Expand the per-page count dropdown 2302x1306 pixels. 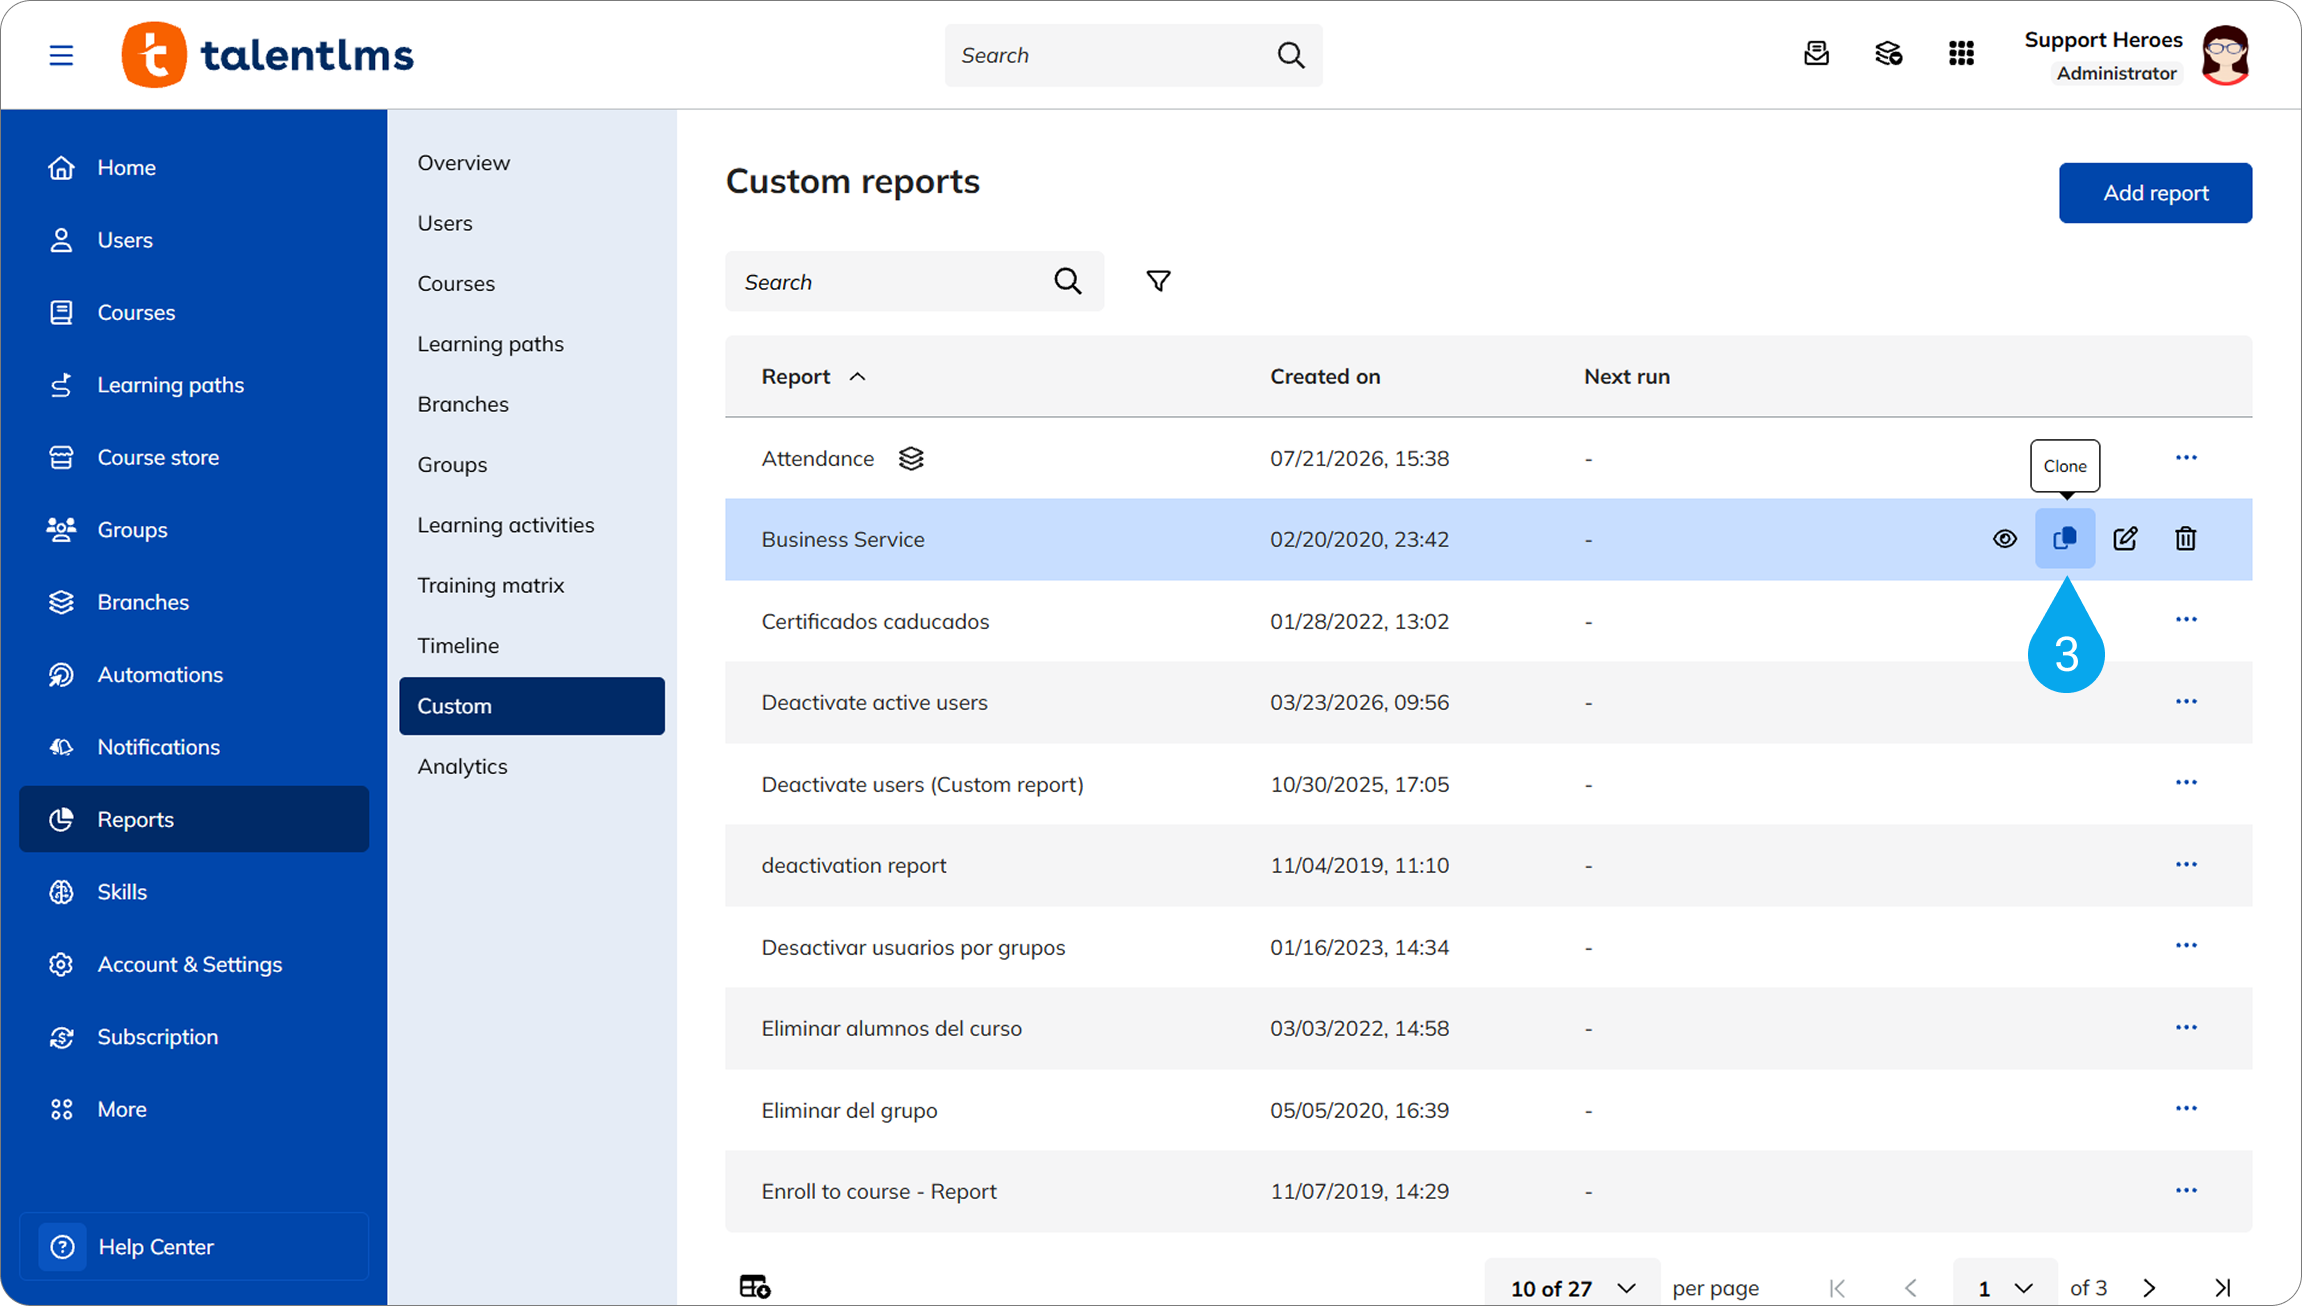(1572, 1288)
